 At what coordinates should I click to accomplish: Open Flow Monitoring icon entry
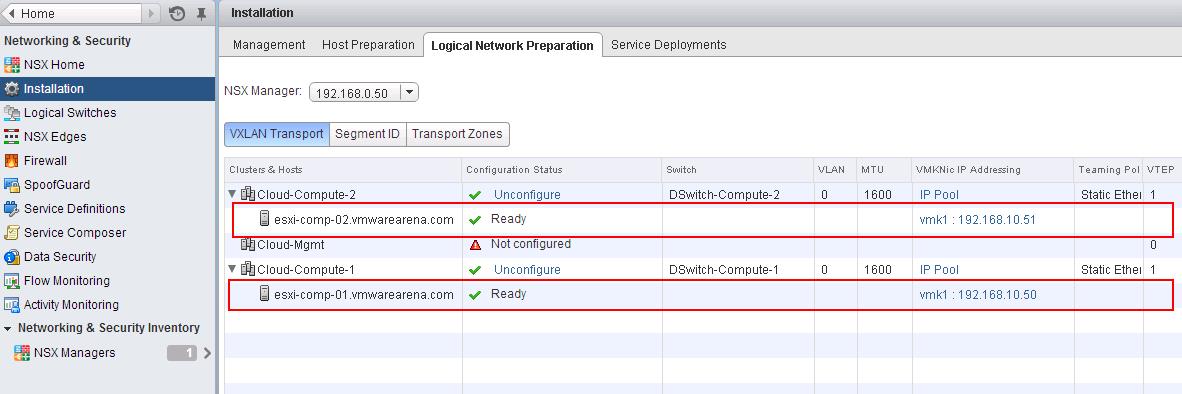click(x=12, y=281)
